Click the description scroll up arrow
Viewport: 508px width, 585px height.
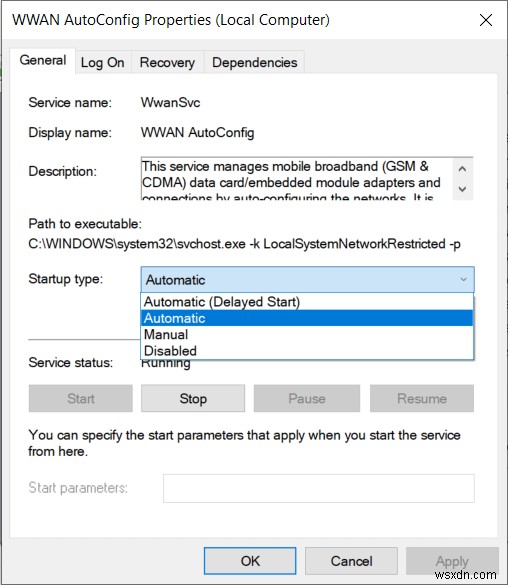click(462, 169)
